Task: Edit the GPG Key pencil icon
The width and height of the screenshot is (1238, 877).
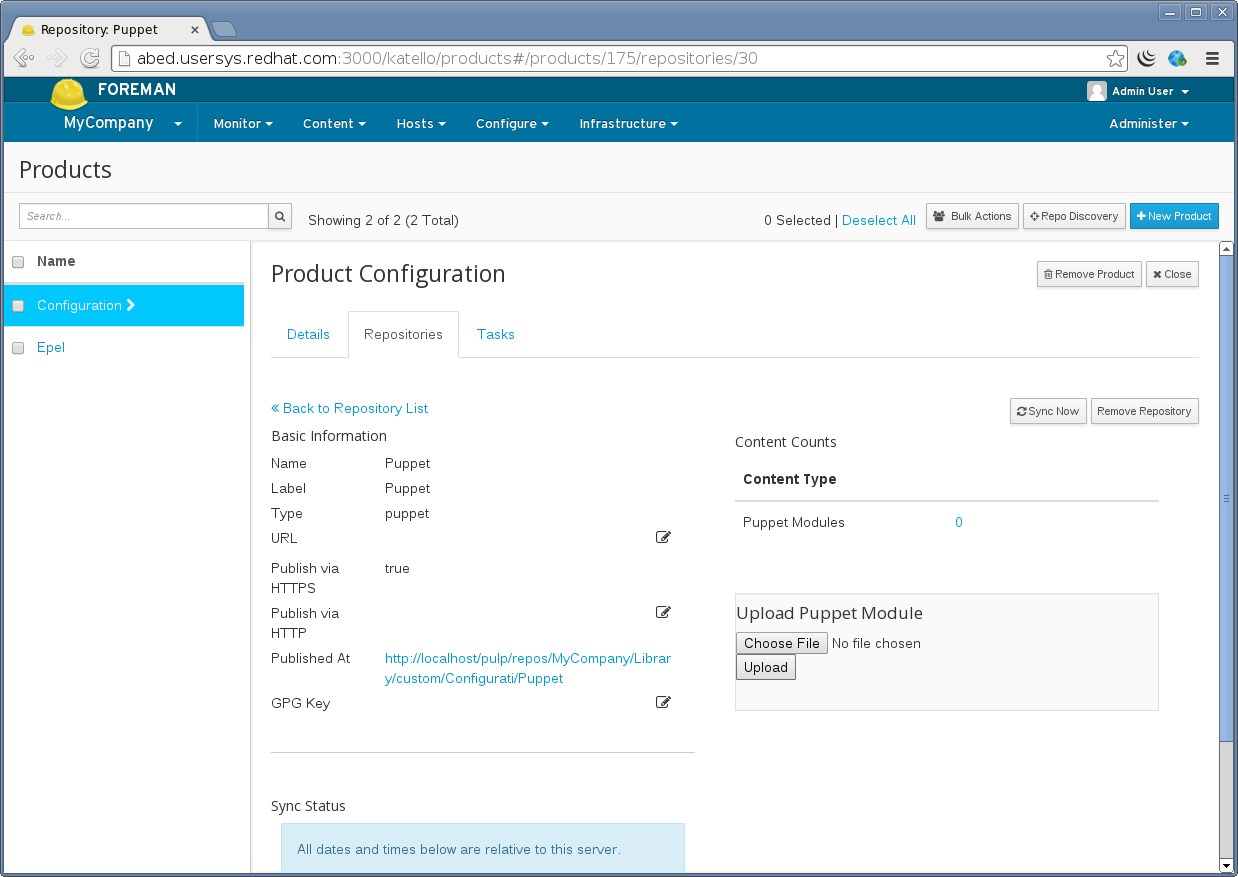Action: 663,702
